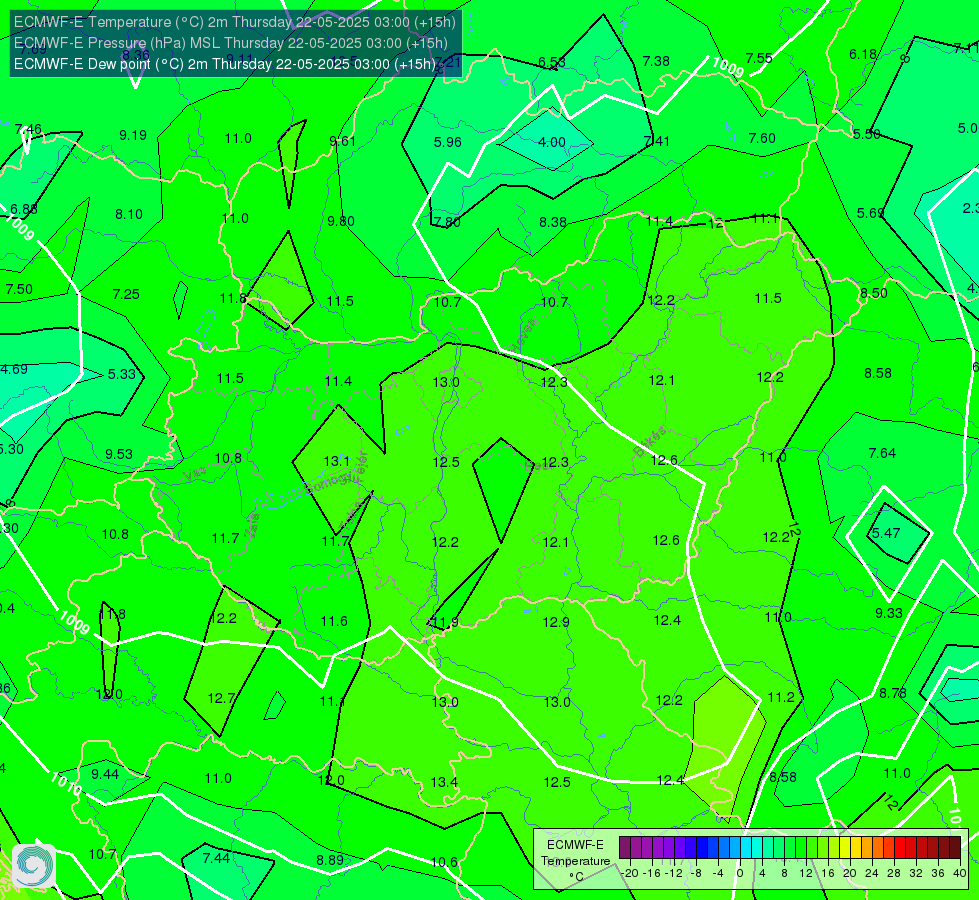Click the 5.96 temperature value
This screenshot has height=900, width=979.
(448, 142)
